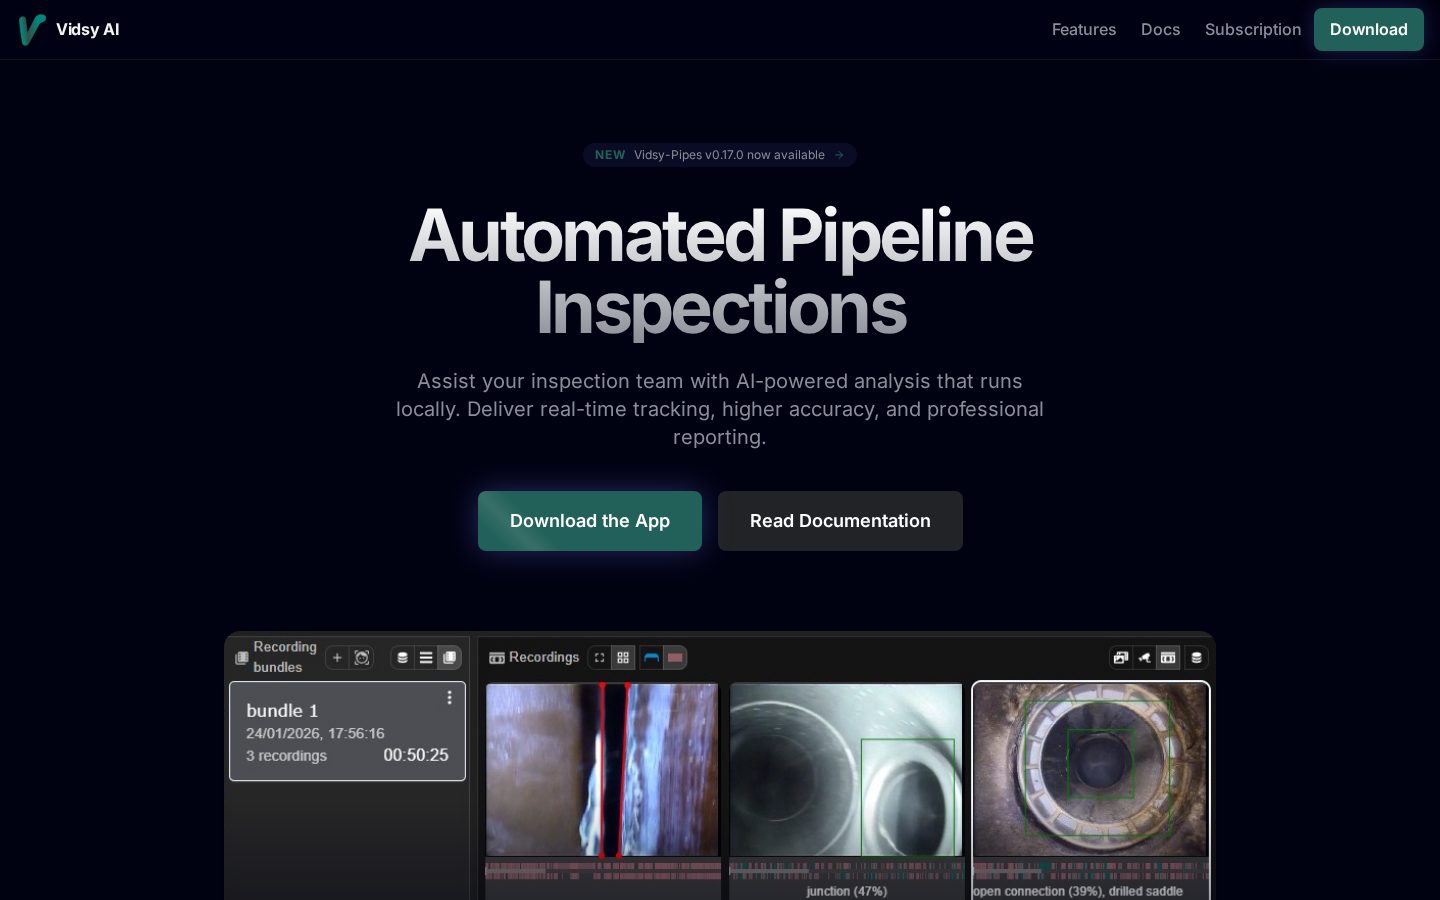Click the Recordings panel header icon
This screenshot has height=900, width=1440.
point(496,658)
